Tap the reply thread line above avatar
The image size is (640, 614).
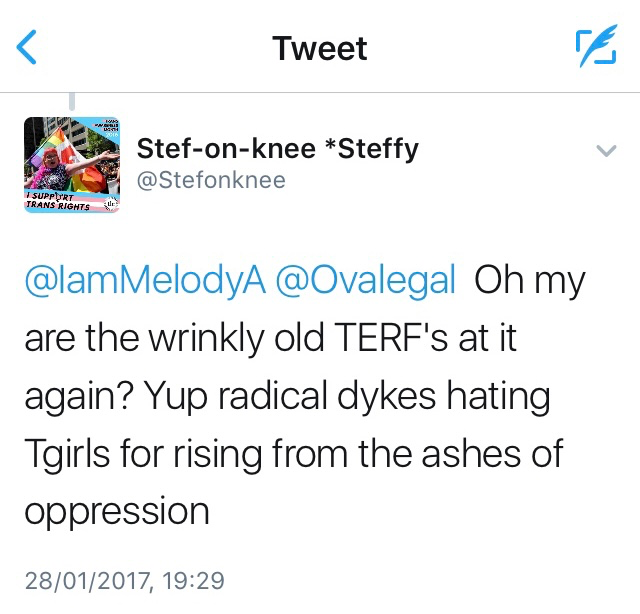pyautogui.click(x=72, y=101)
